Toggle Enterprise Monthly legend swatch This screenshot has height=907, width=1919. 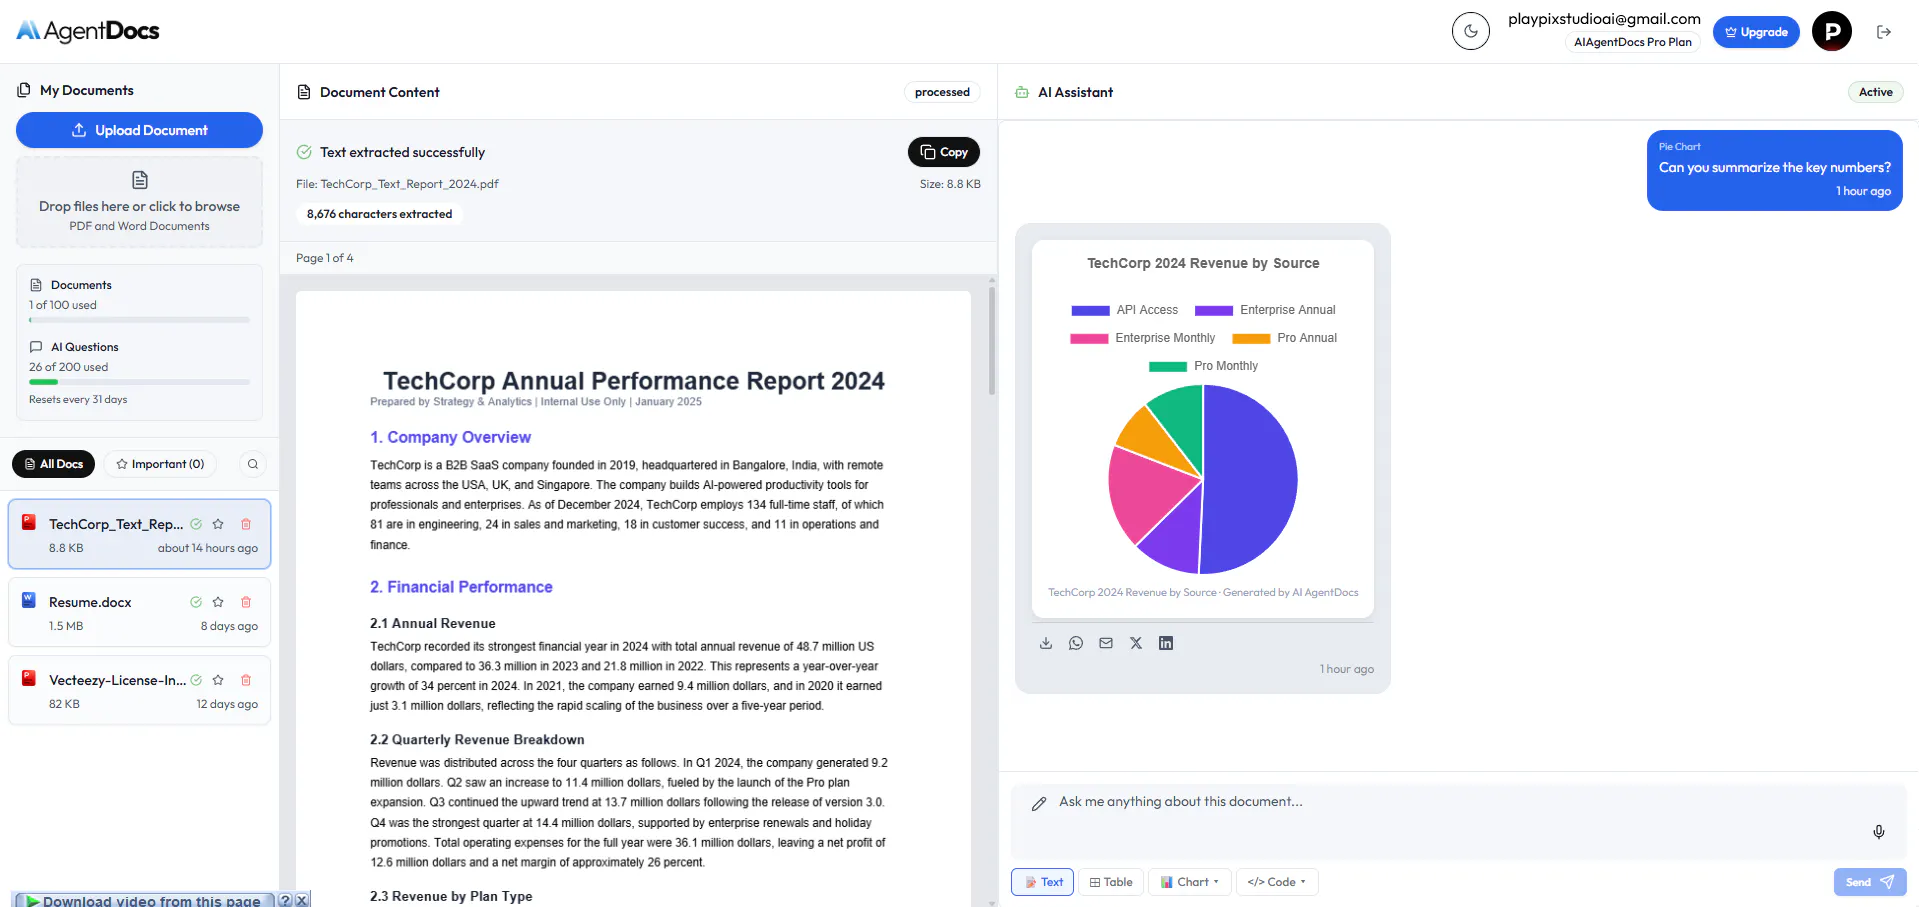click(x=1089, y=338)
